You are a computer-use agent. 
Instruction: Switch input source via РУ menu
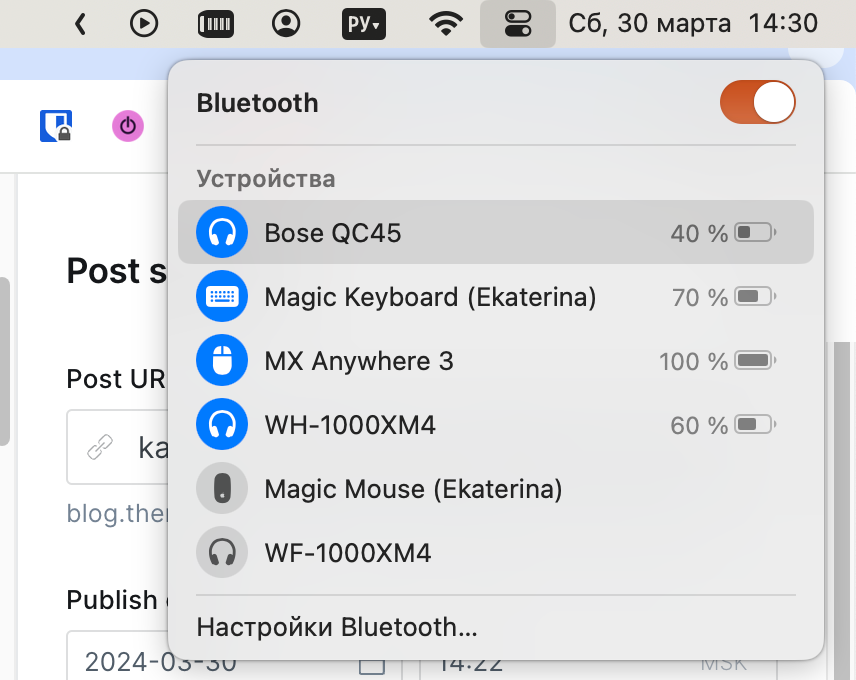pos(364,24)
